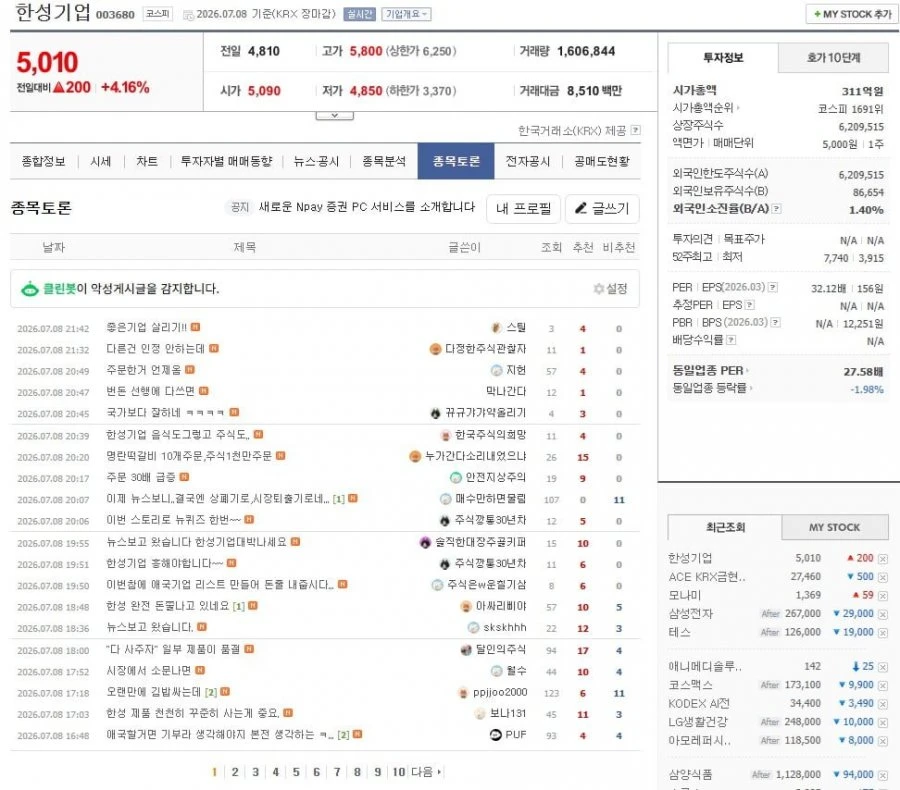Open post 다른건 인정 안하는데
This screenshot has width=900, height=790.
(156, 348)
